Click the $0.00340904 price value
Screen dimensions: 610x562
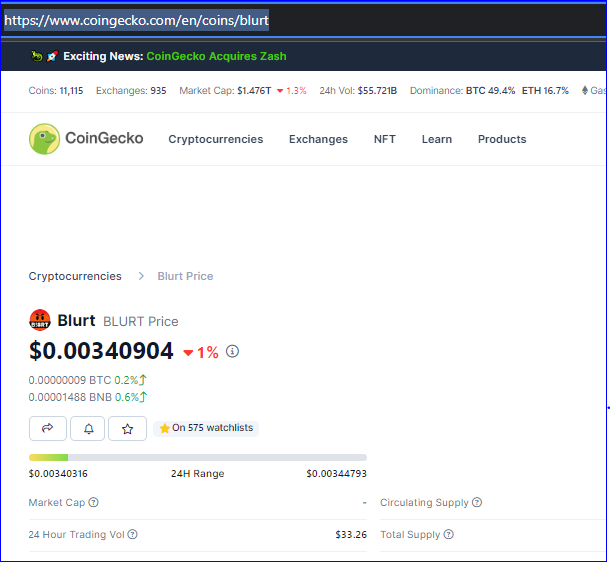(101, 351)
